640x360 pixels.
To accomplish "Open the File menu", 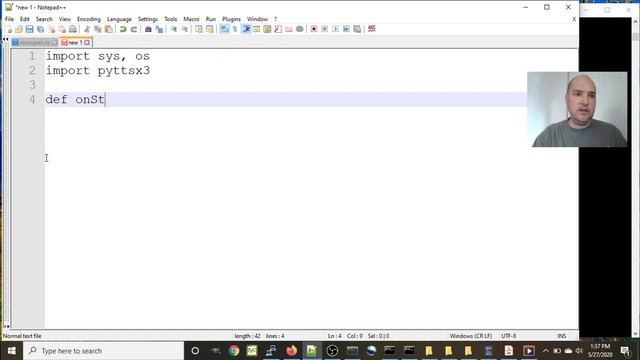I will click(9, 19).
